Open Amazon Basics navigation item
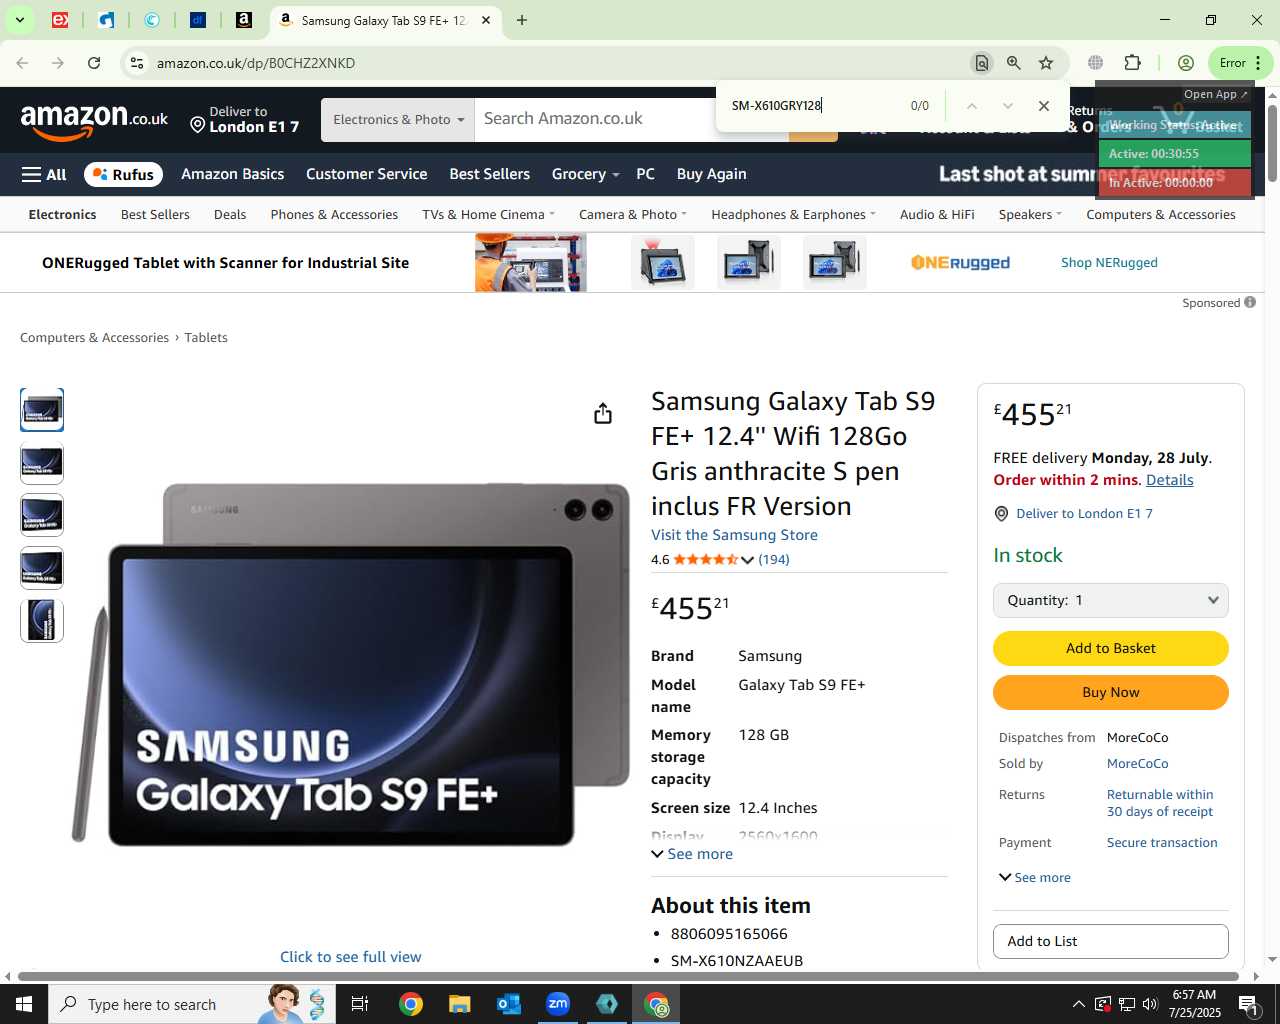 pos(233,174)
